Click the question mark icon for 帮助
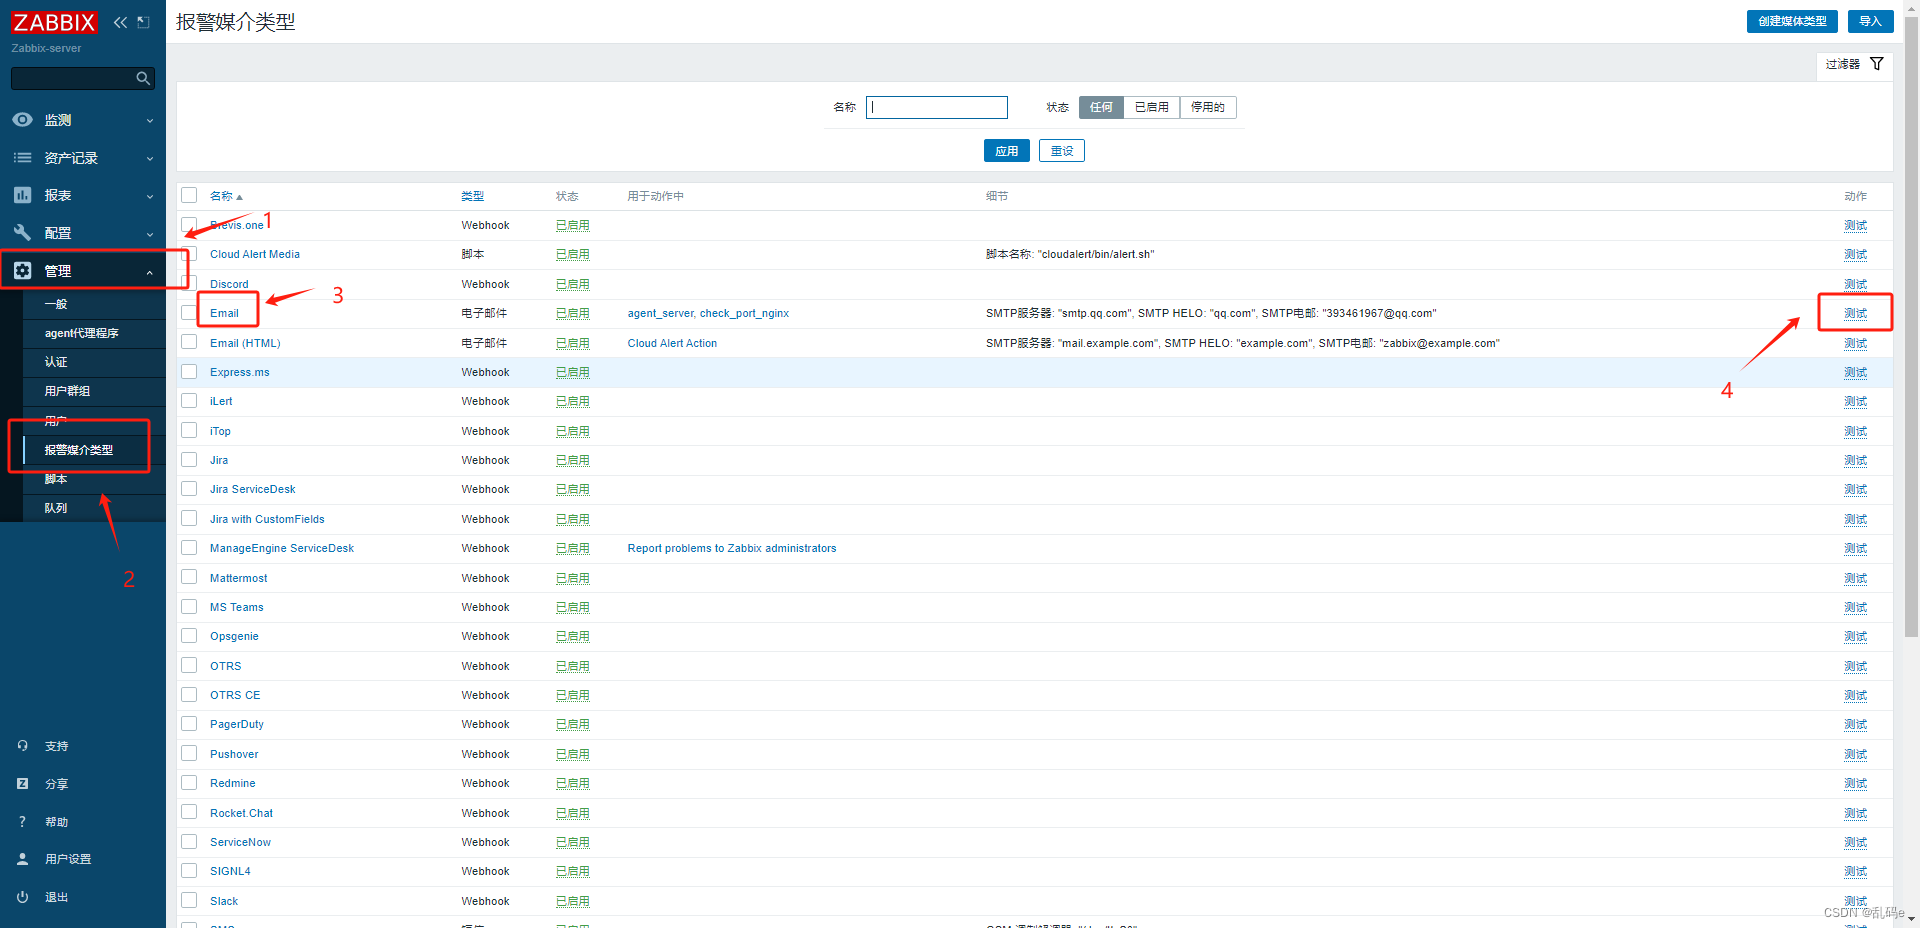The image size is (1920, 928). (22, 822)
